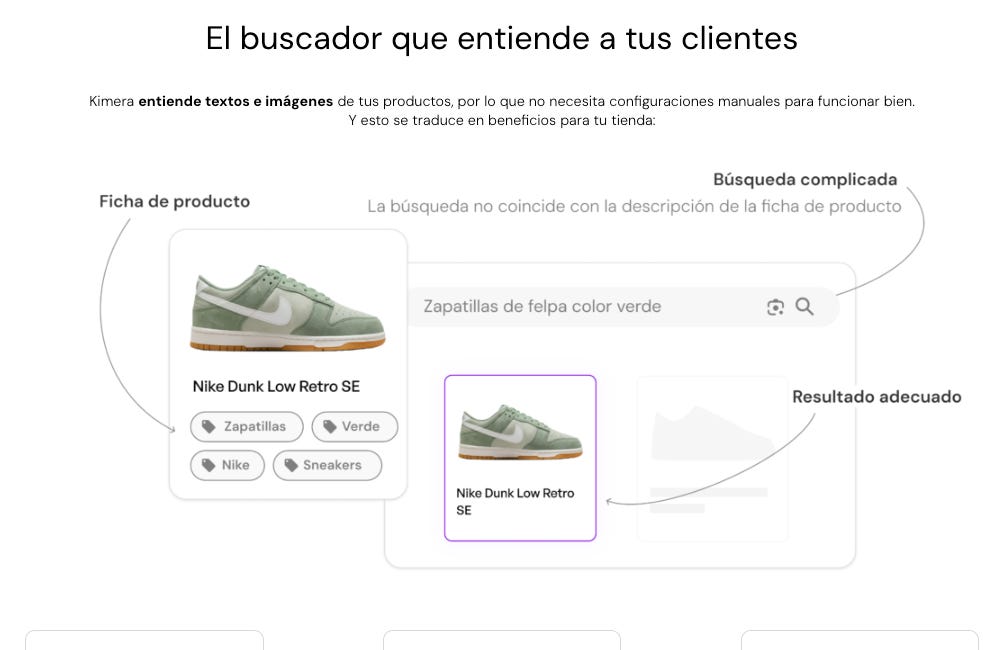Click the tag icon inside Zapatillas chip
Image resolution: width=1004 pixels, height=650 pixels.
(208, 427)
